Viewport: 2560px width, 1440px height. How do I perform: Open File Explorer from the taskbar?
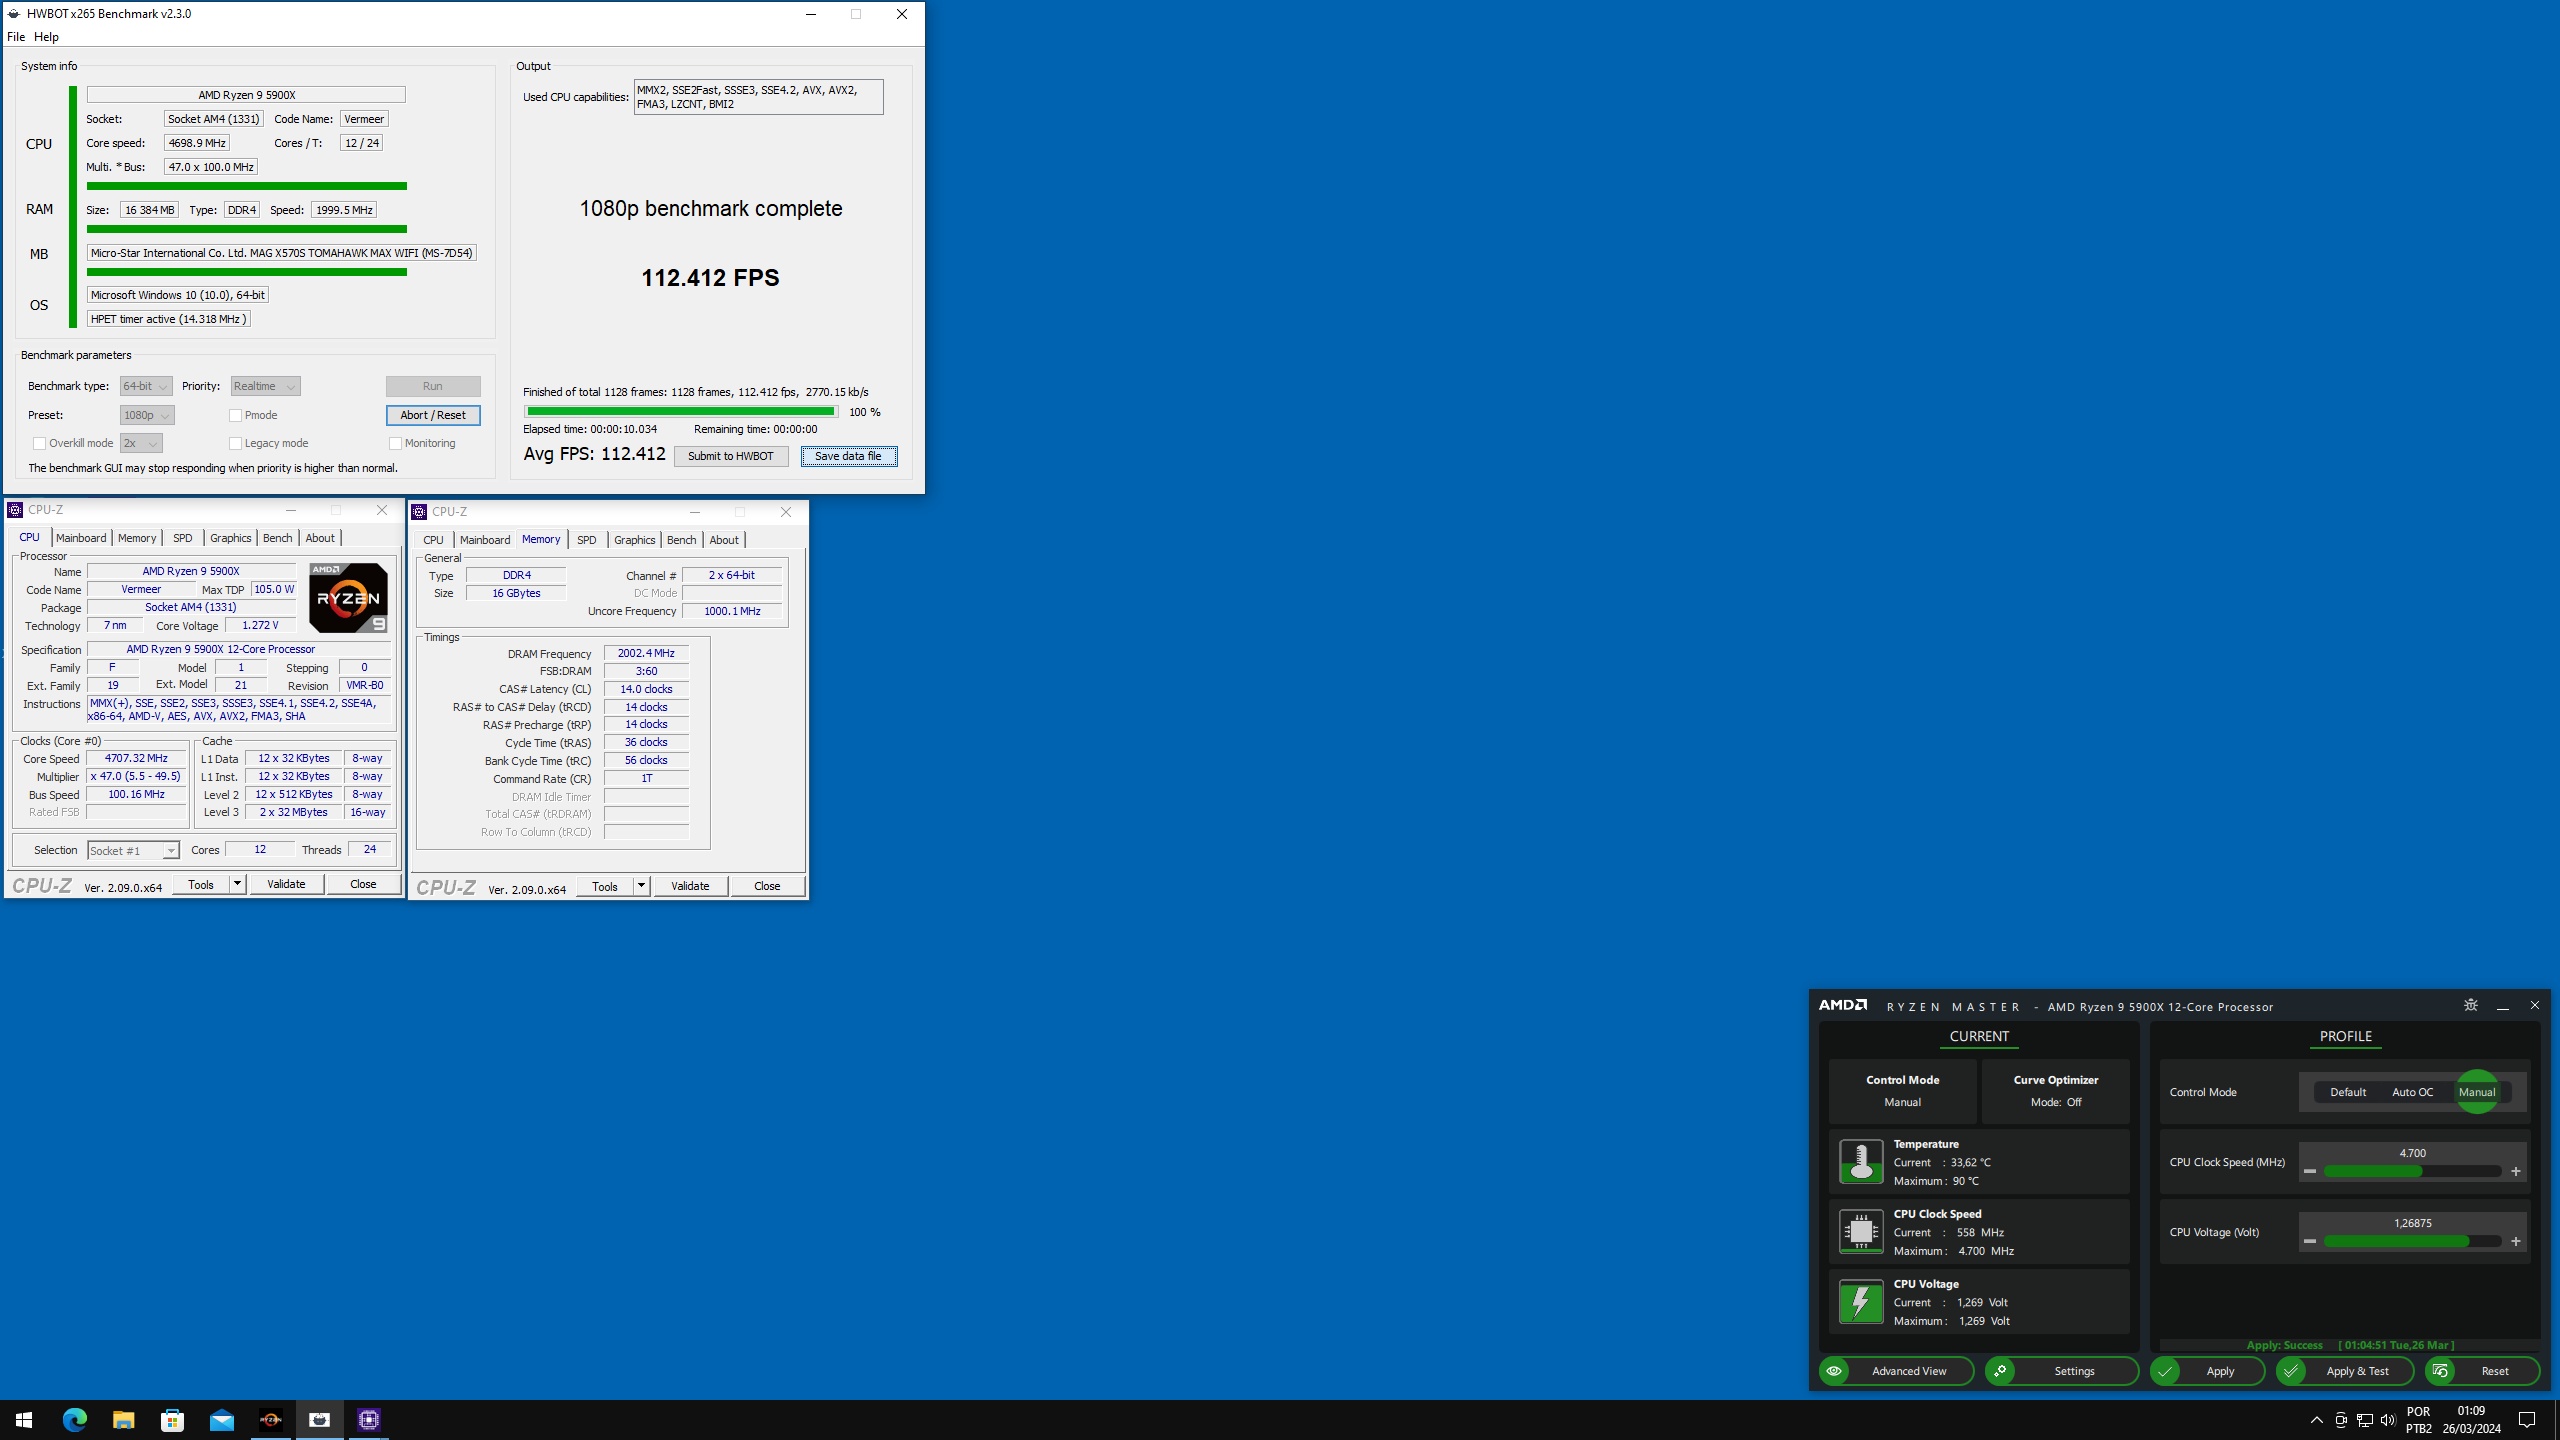coord(123,1420)
